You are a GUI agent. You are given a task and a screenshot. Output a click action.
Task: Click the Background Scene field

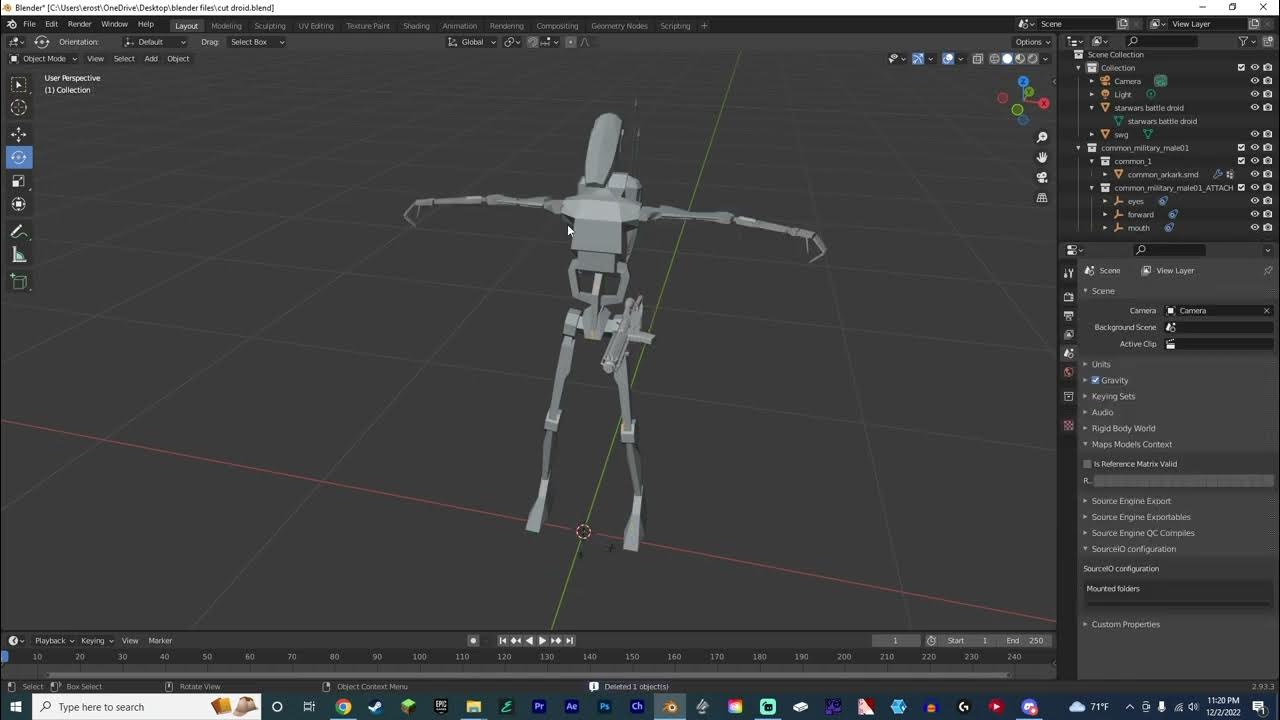point(1219,327)
